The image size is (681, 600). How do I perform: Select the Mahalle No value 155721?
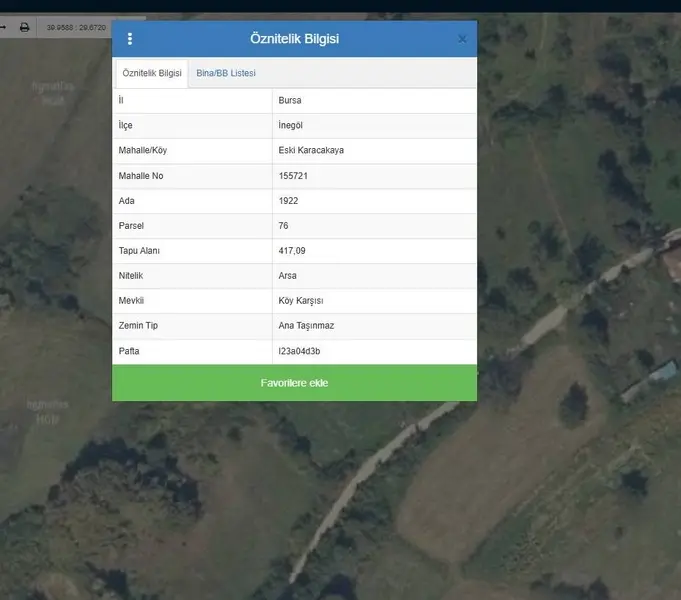(x=294, y=176)
